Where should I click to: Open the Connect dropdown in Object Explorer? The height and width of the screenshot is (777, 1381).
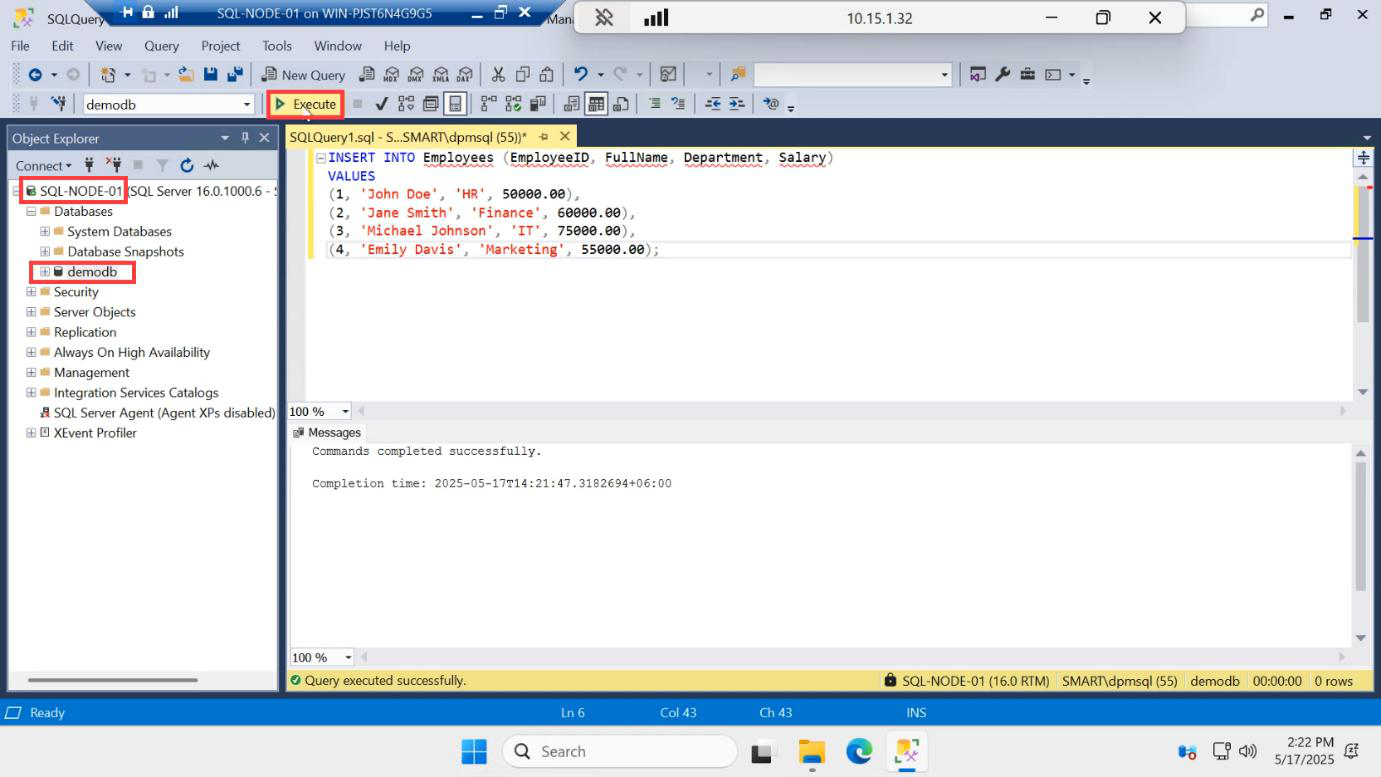[x=43, y=166]
